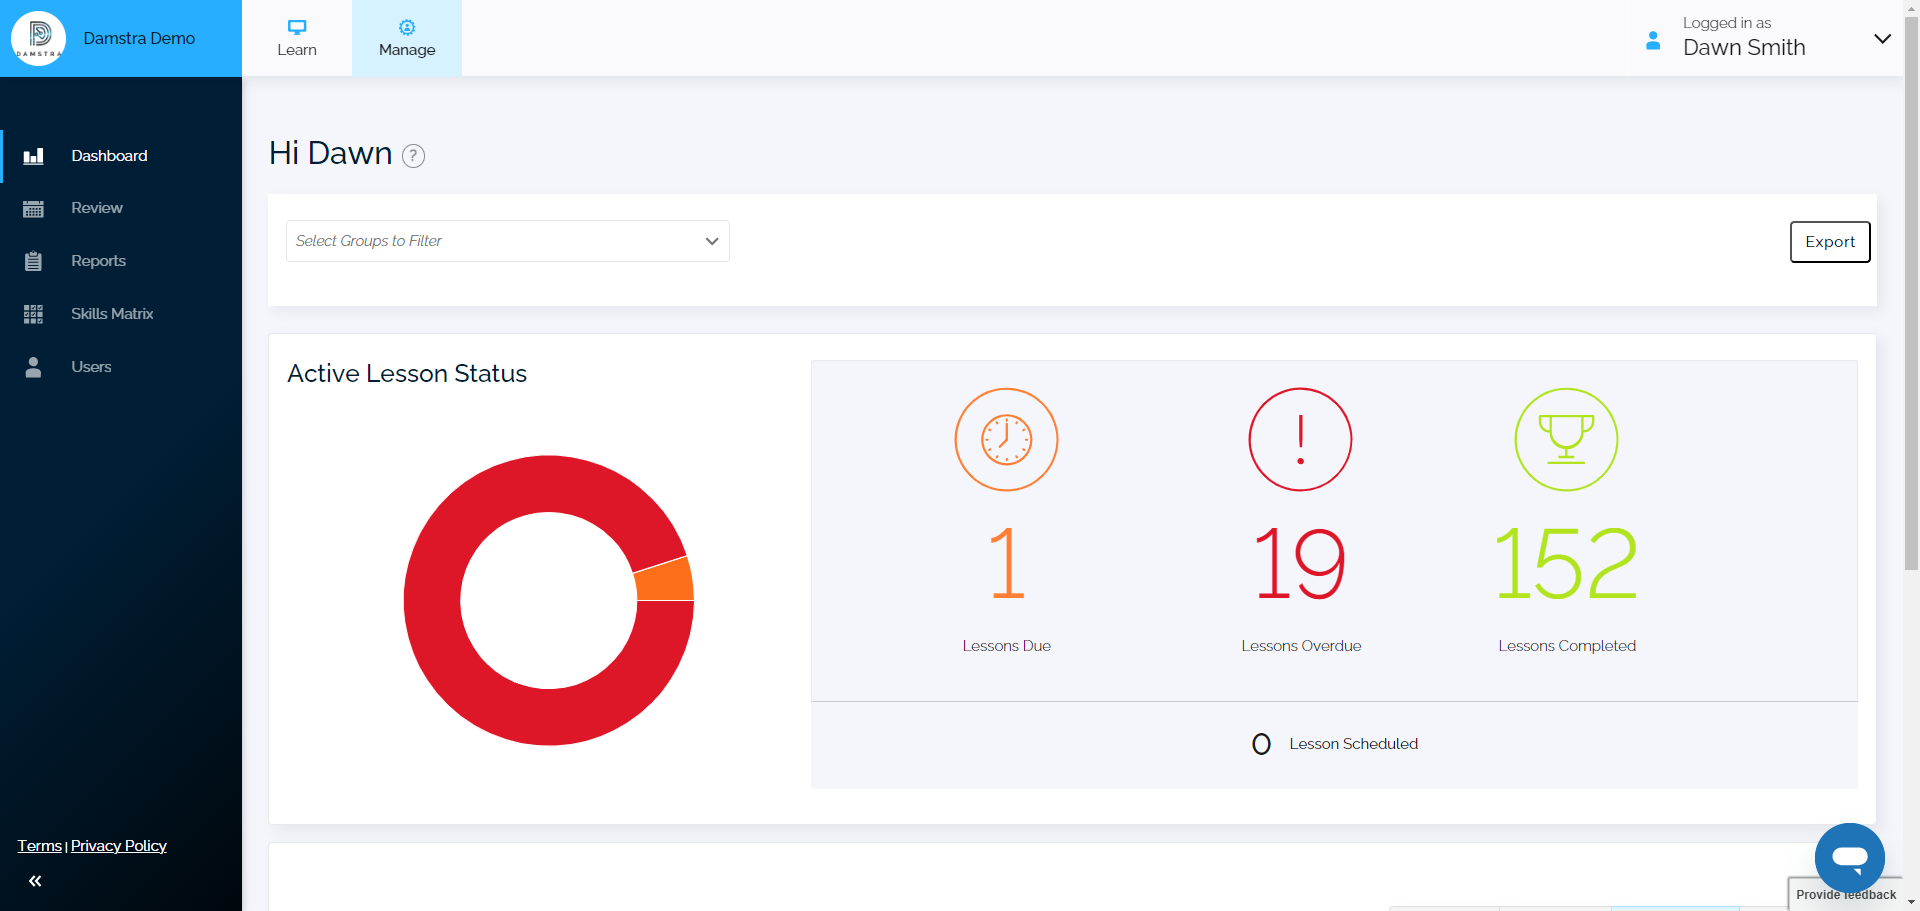Expand the Dawn Smith account menu chevron
This screenshot has height=911, width=1920.
point(1882,38)
